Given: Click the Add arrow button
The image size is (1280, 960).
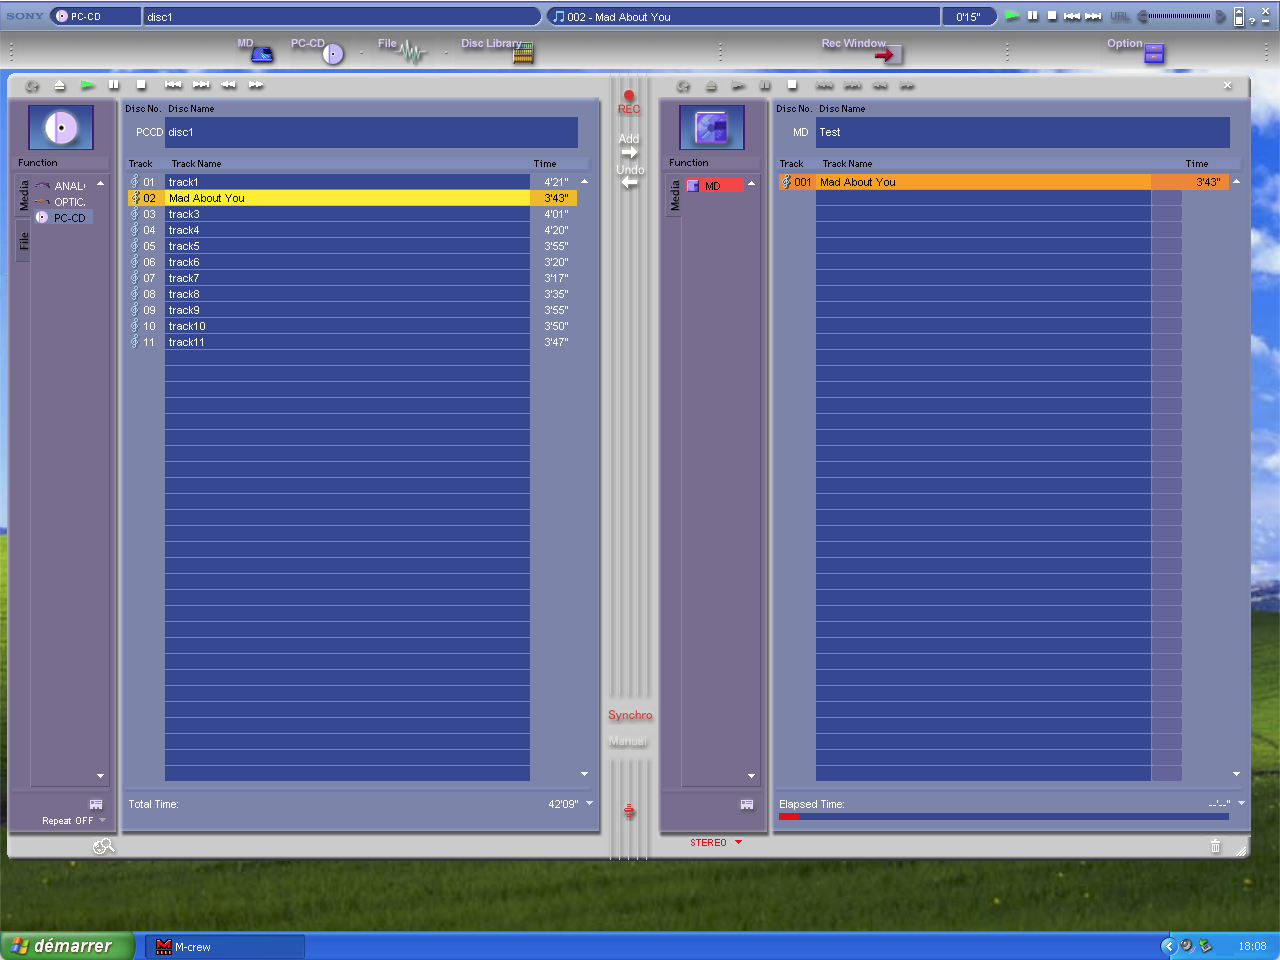Looking at the screenshot, I should point(629,146).
